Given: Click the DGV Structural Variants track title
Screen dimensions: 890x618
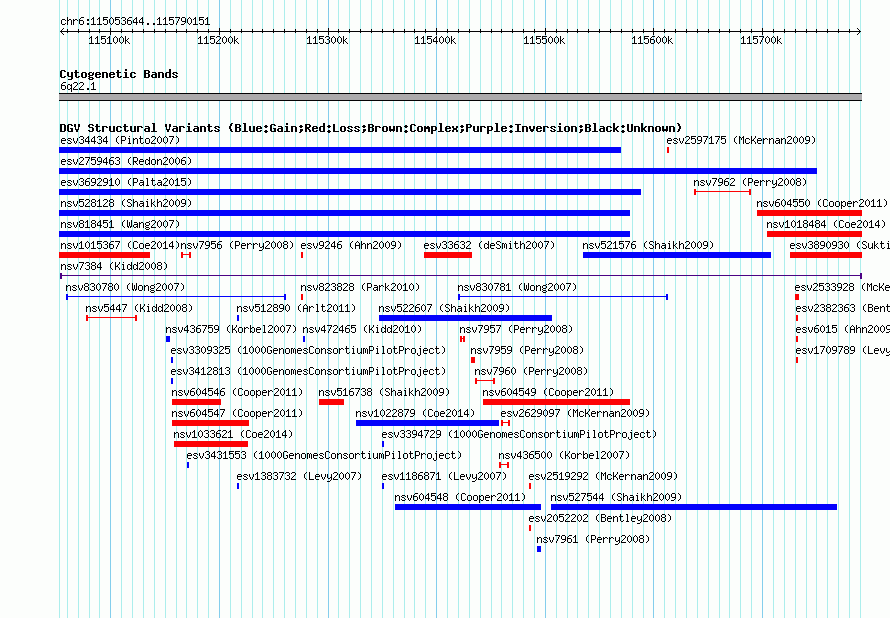Looking at the screenshot, I should pyautogui.click(x=371, y=128).
